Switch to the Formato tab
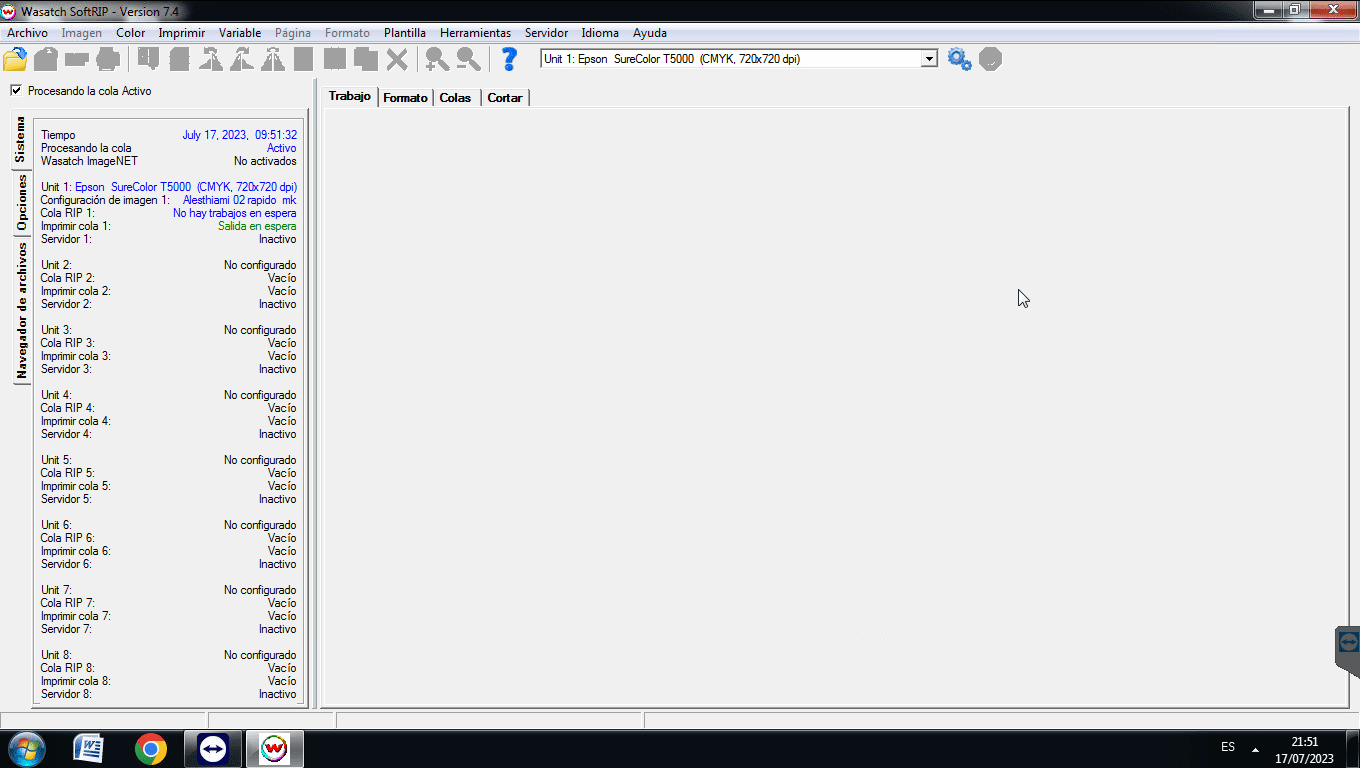The height and width of the screenshot is (768, 1360). coord(405,98)
